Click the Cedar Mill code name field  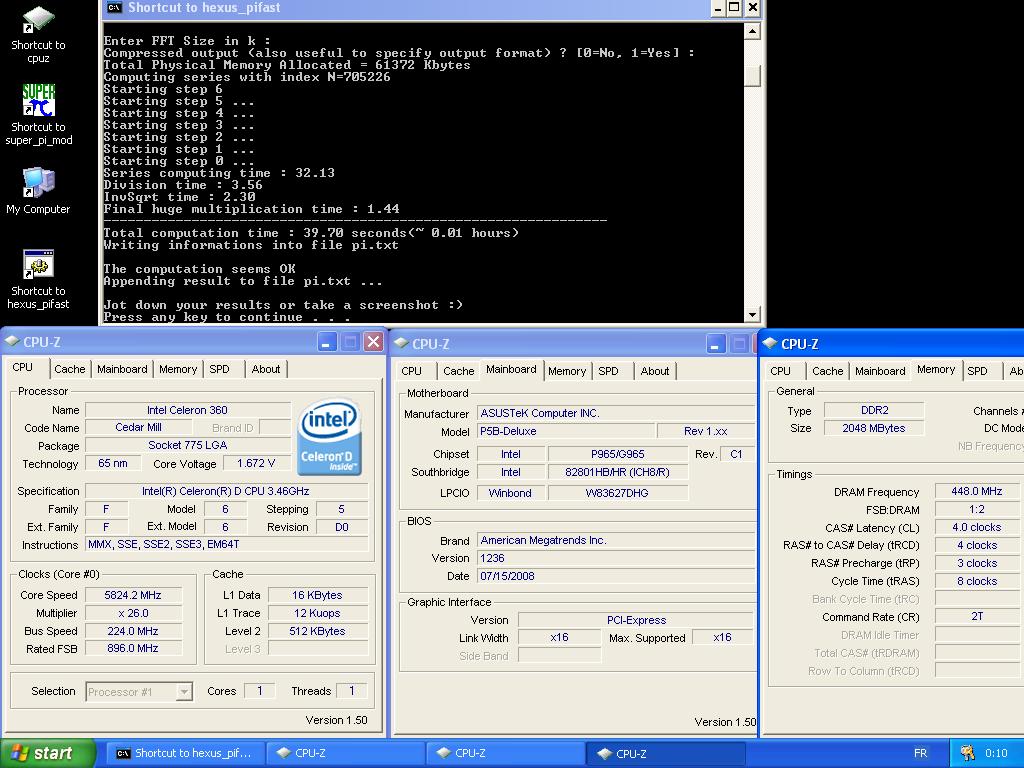click(x=138, y=427)
